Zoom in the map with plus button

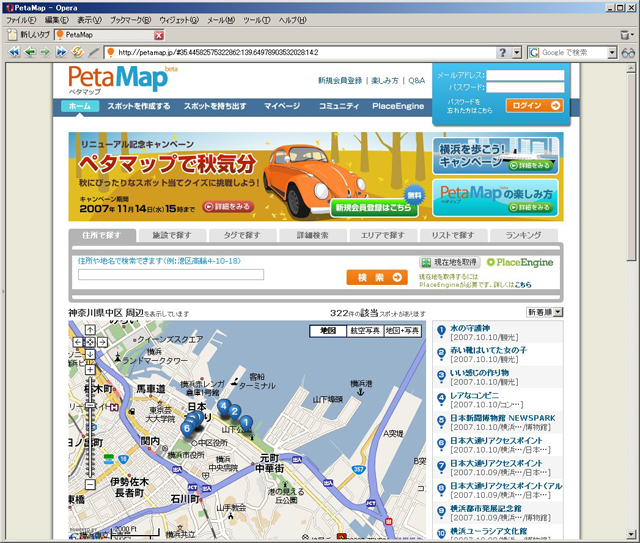[x=90, y=370]
